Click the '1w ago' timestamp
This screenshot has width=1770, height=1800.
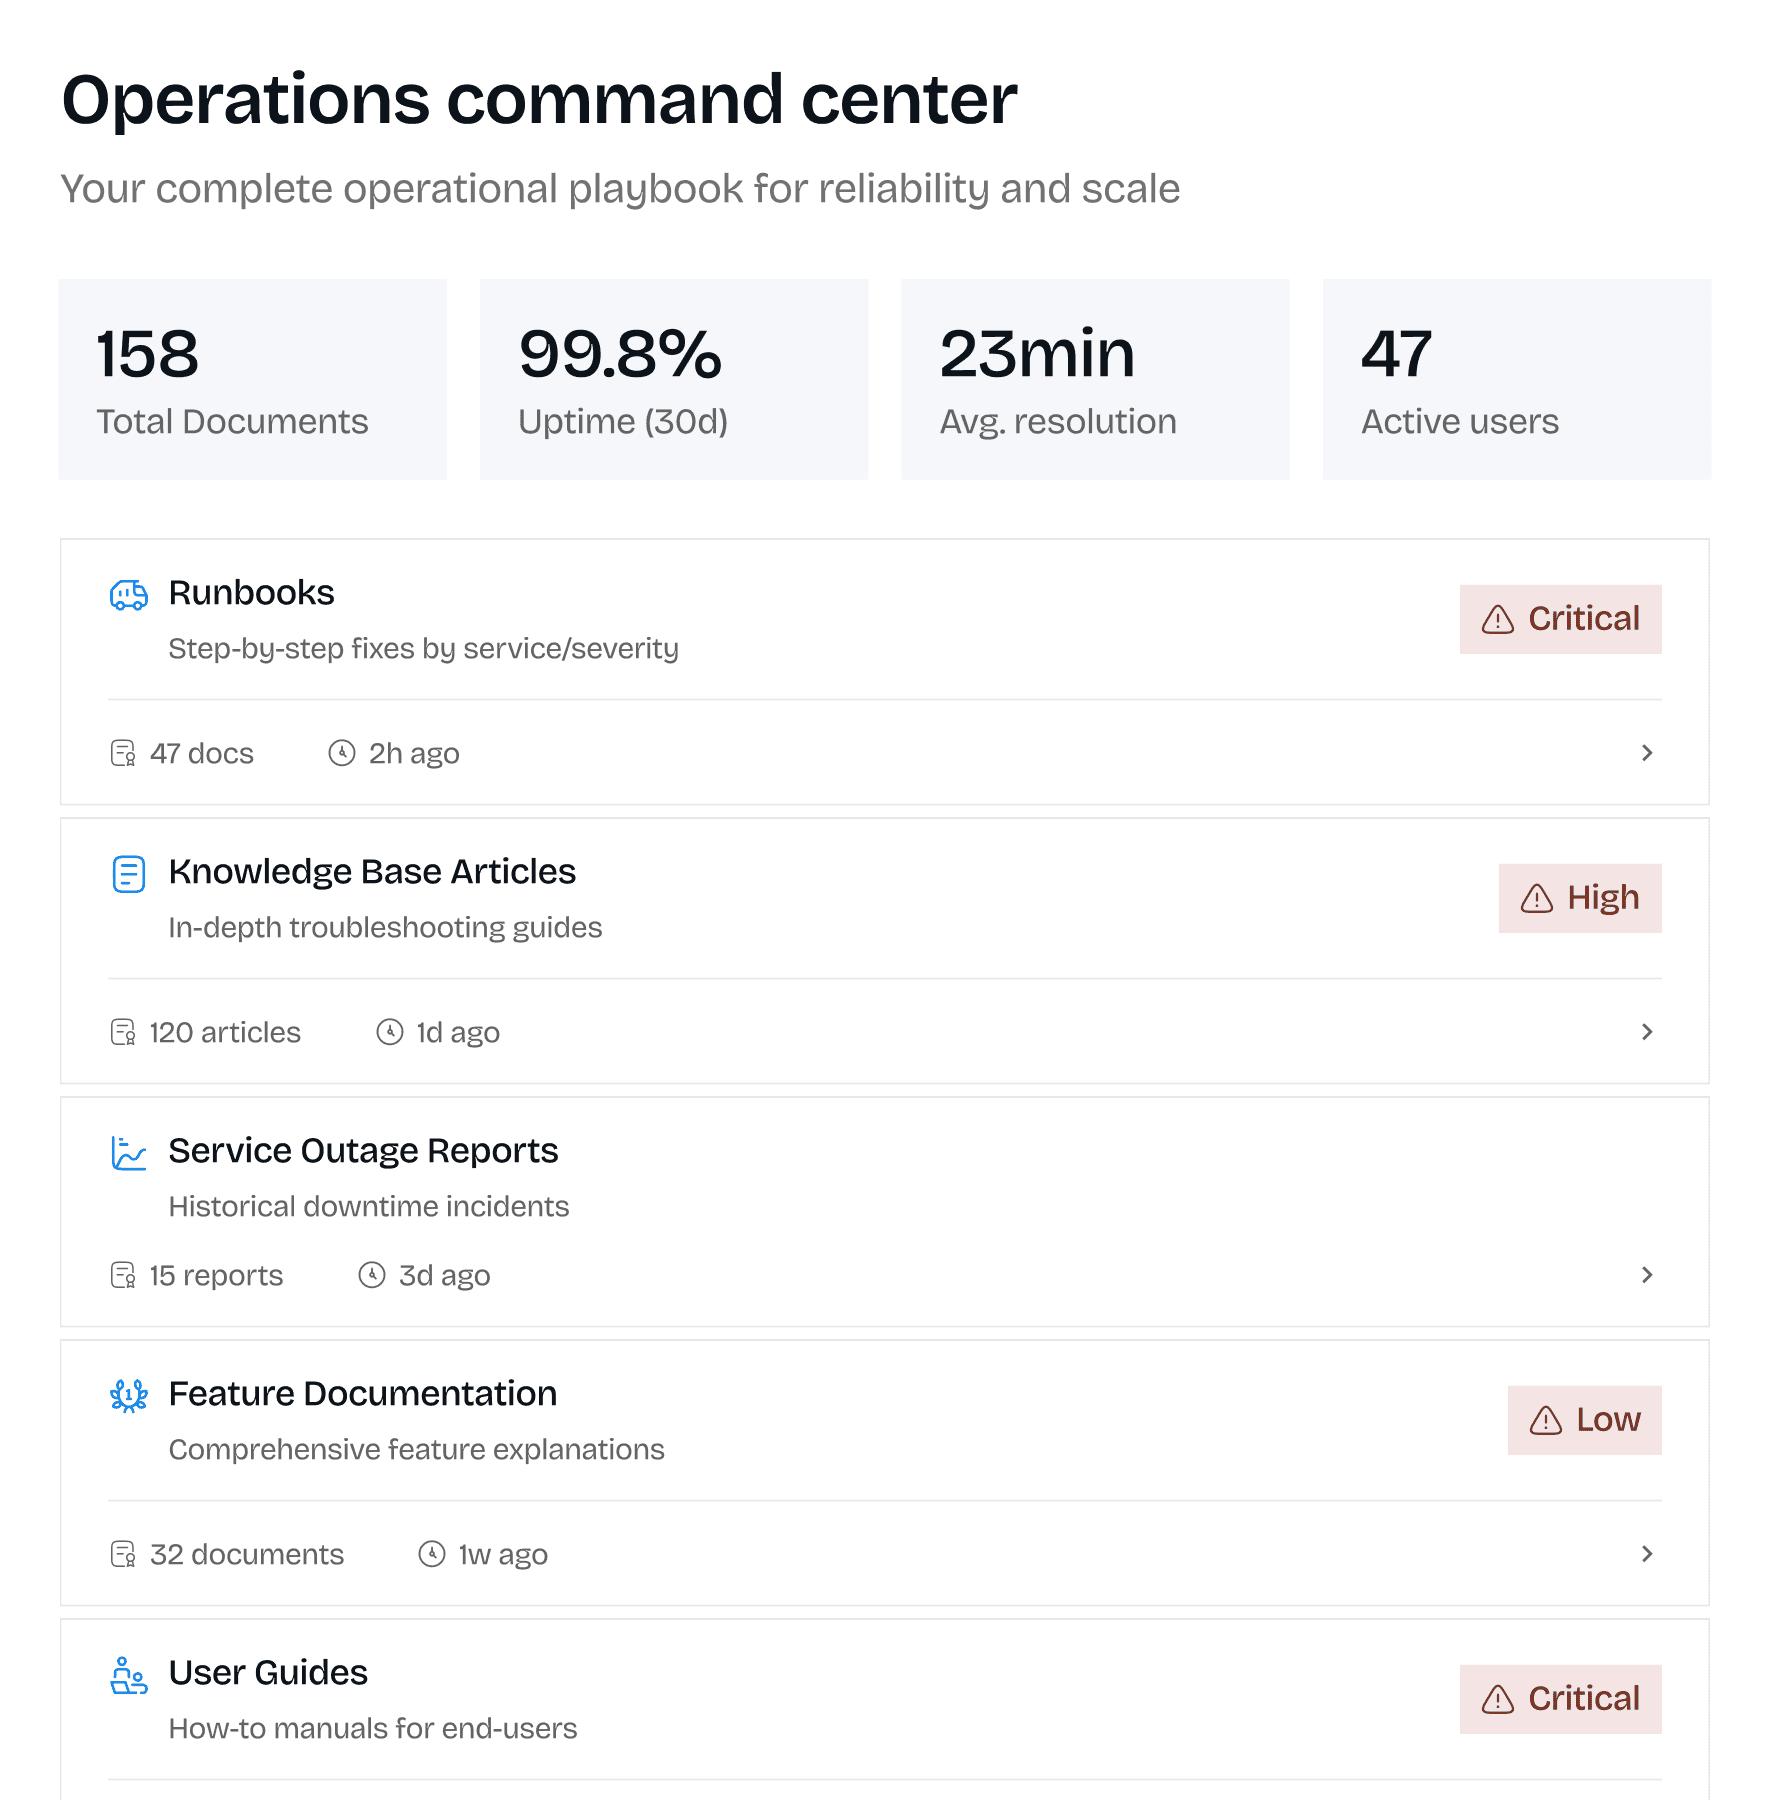[x=503, y=1555]
